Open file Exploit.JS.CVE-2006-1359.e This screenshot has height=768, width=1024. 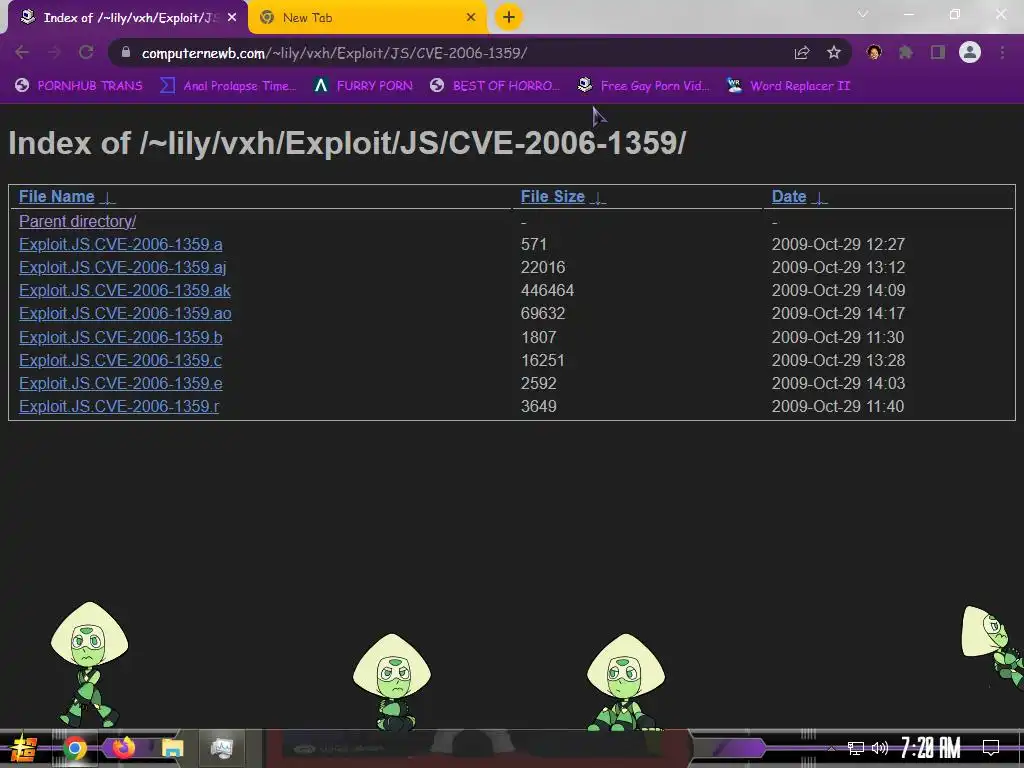pos(121,383)
